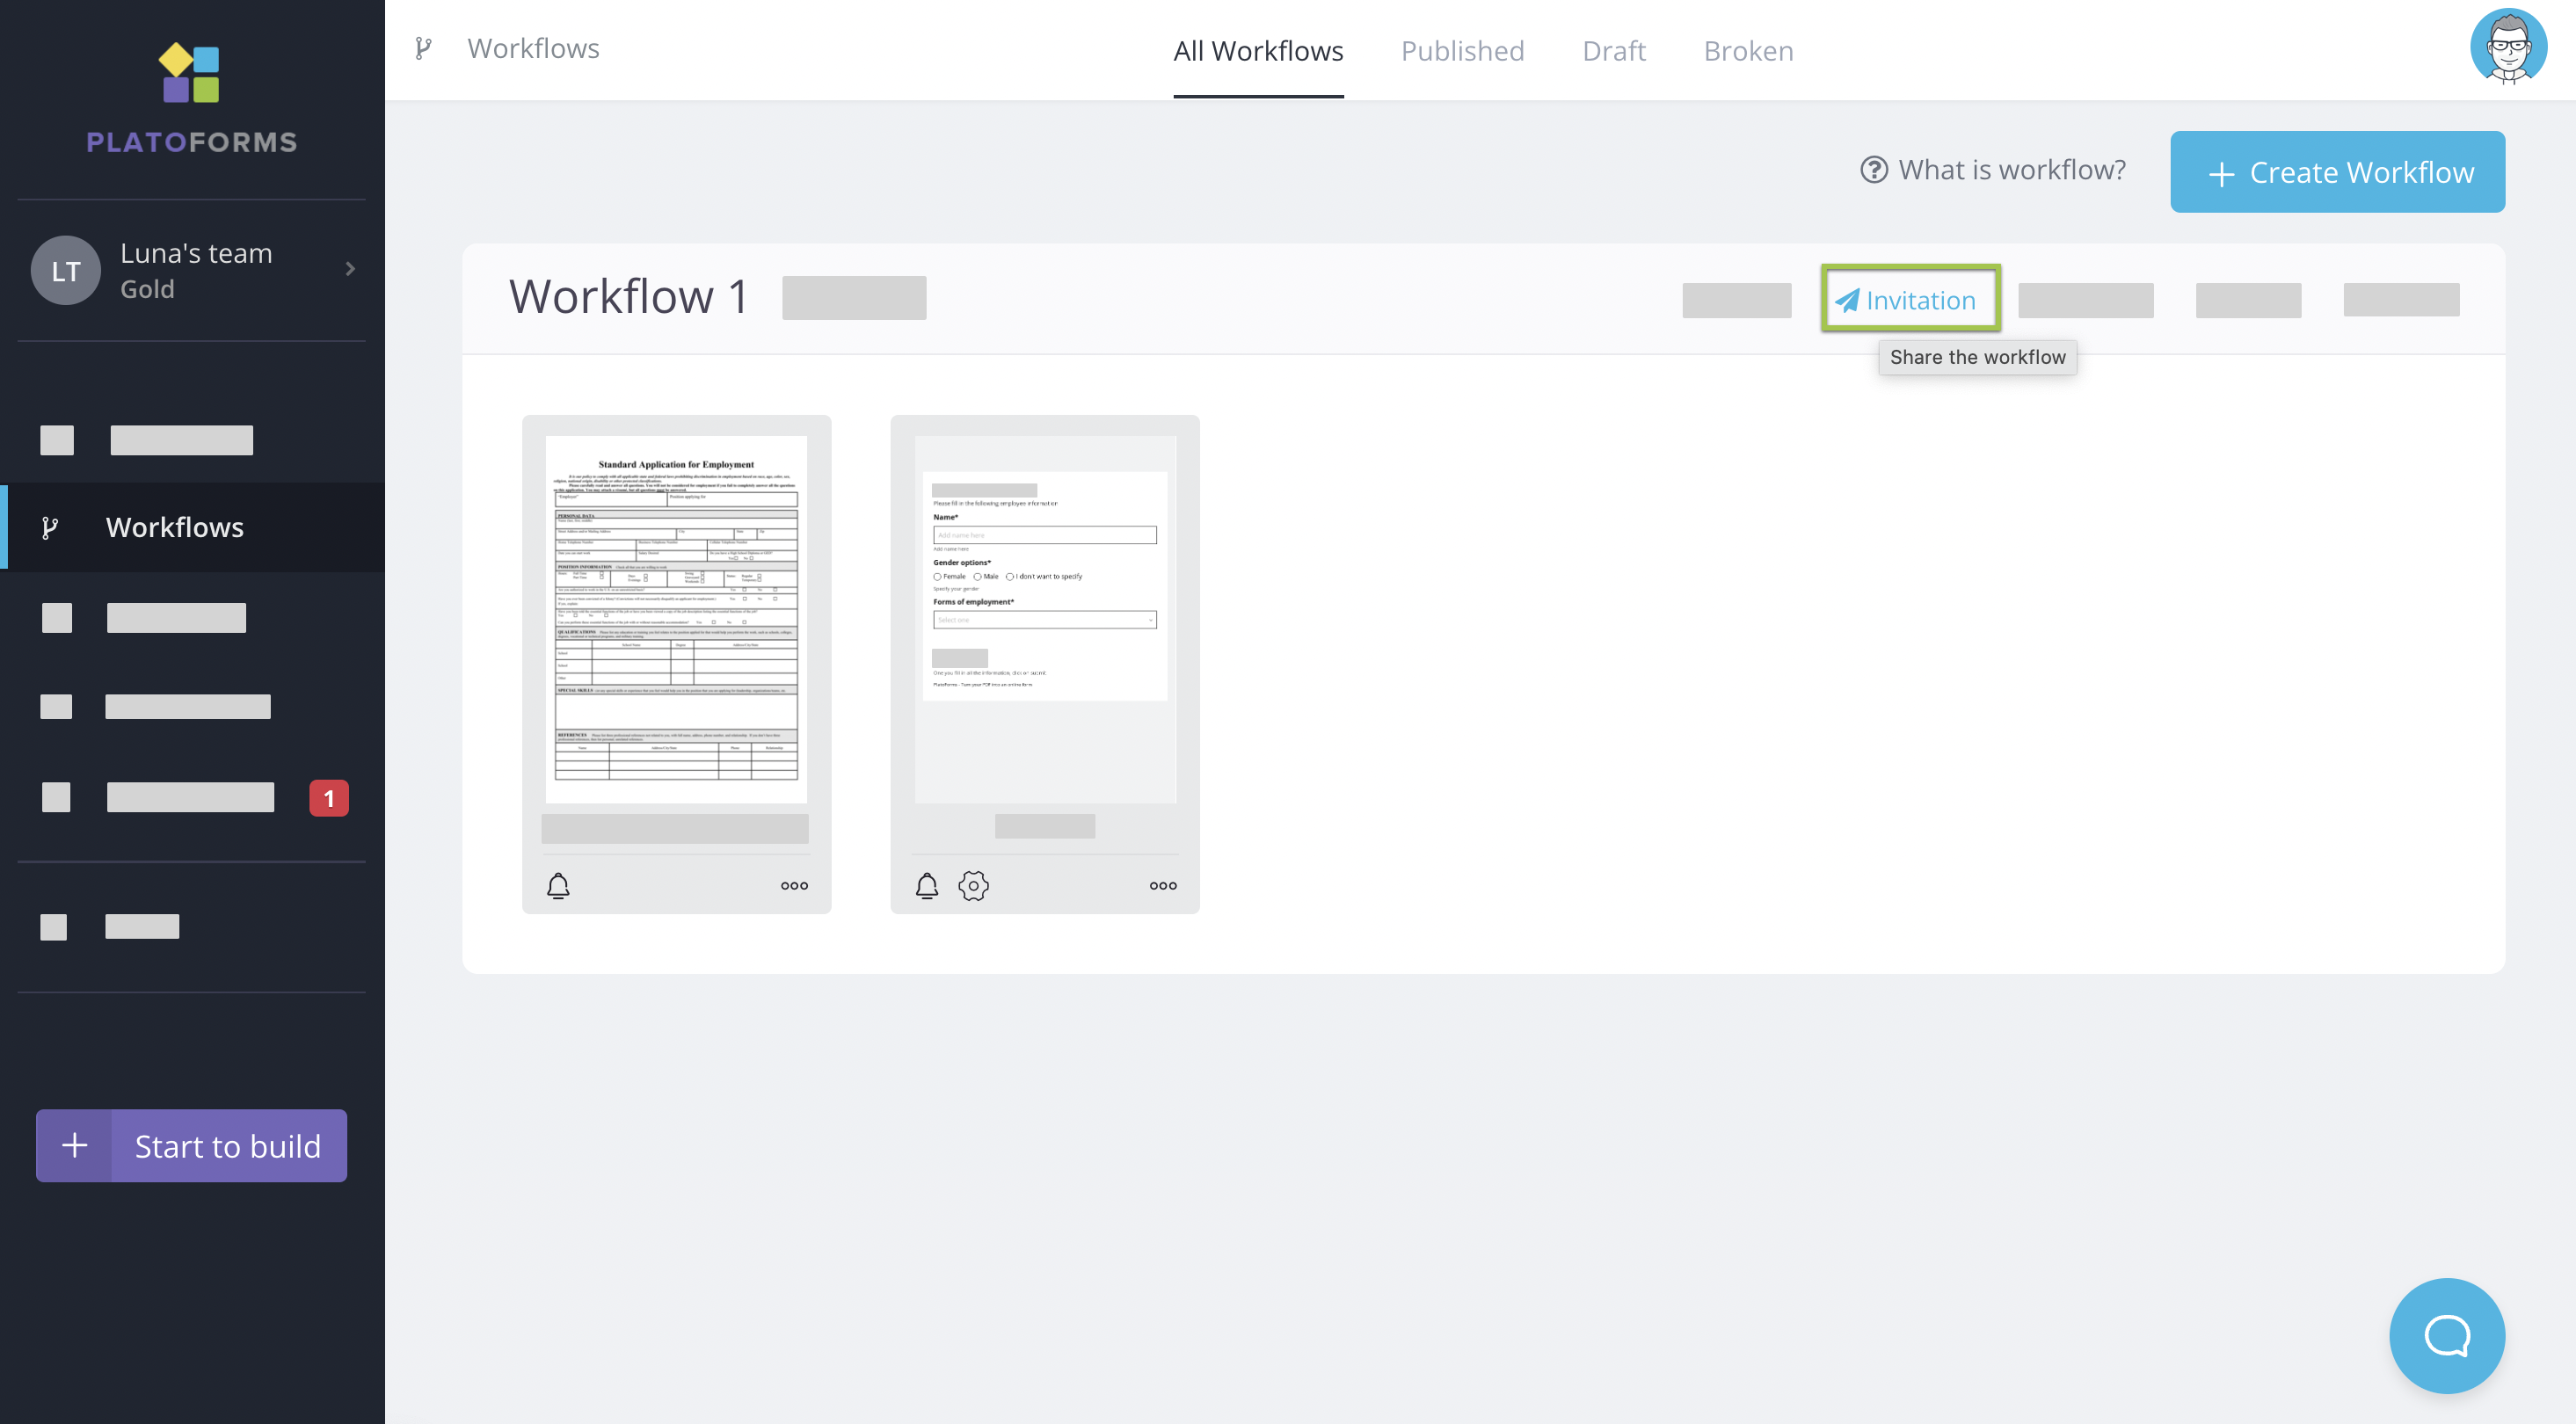Switch to the Published tab
Screen dimensions: 2576x1424
pyautogui.click(x=1461, y=50)
